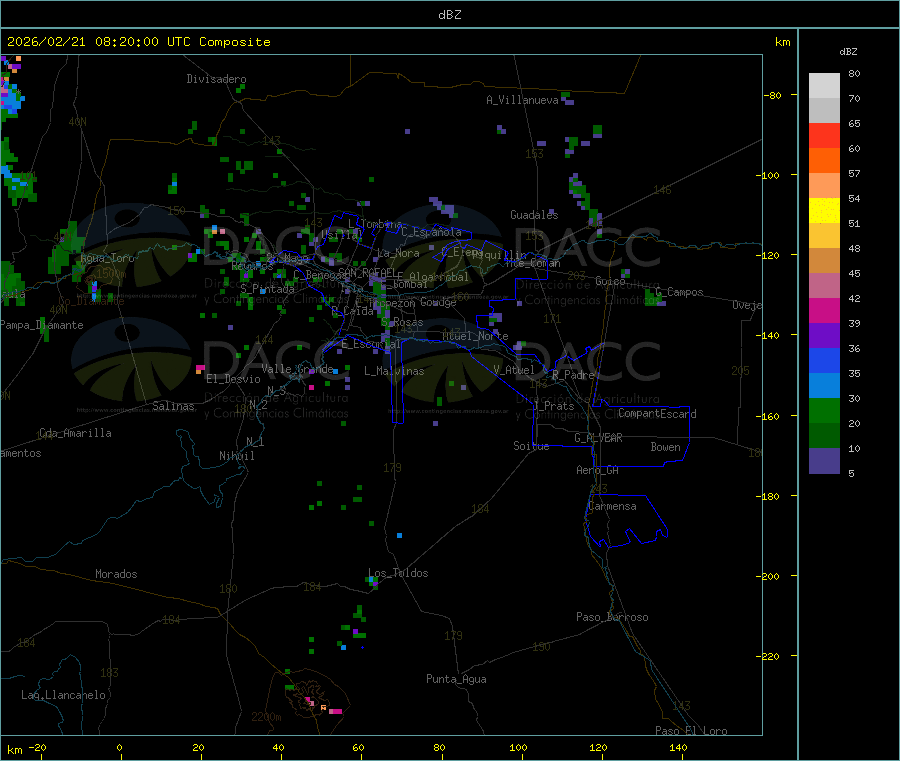Click the La_Nora label
The height and width of the screenshot is (761, 900).
(398, 253)
